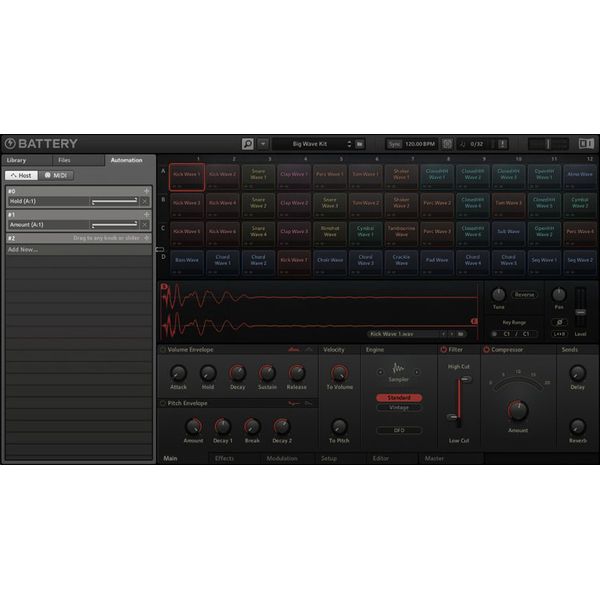Open the Big Wave Kit preset selector
The height and width of the screenshot is (600, 600).
coord(309,144)
